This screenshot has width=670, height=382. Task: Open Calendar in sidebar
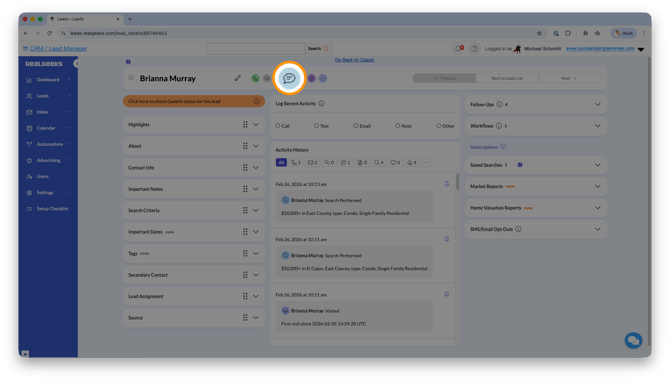48,128
